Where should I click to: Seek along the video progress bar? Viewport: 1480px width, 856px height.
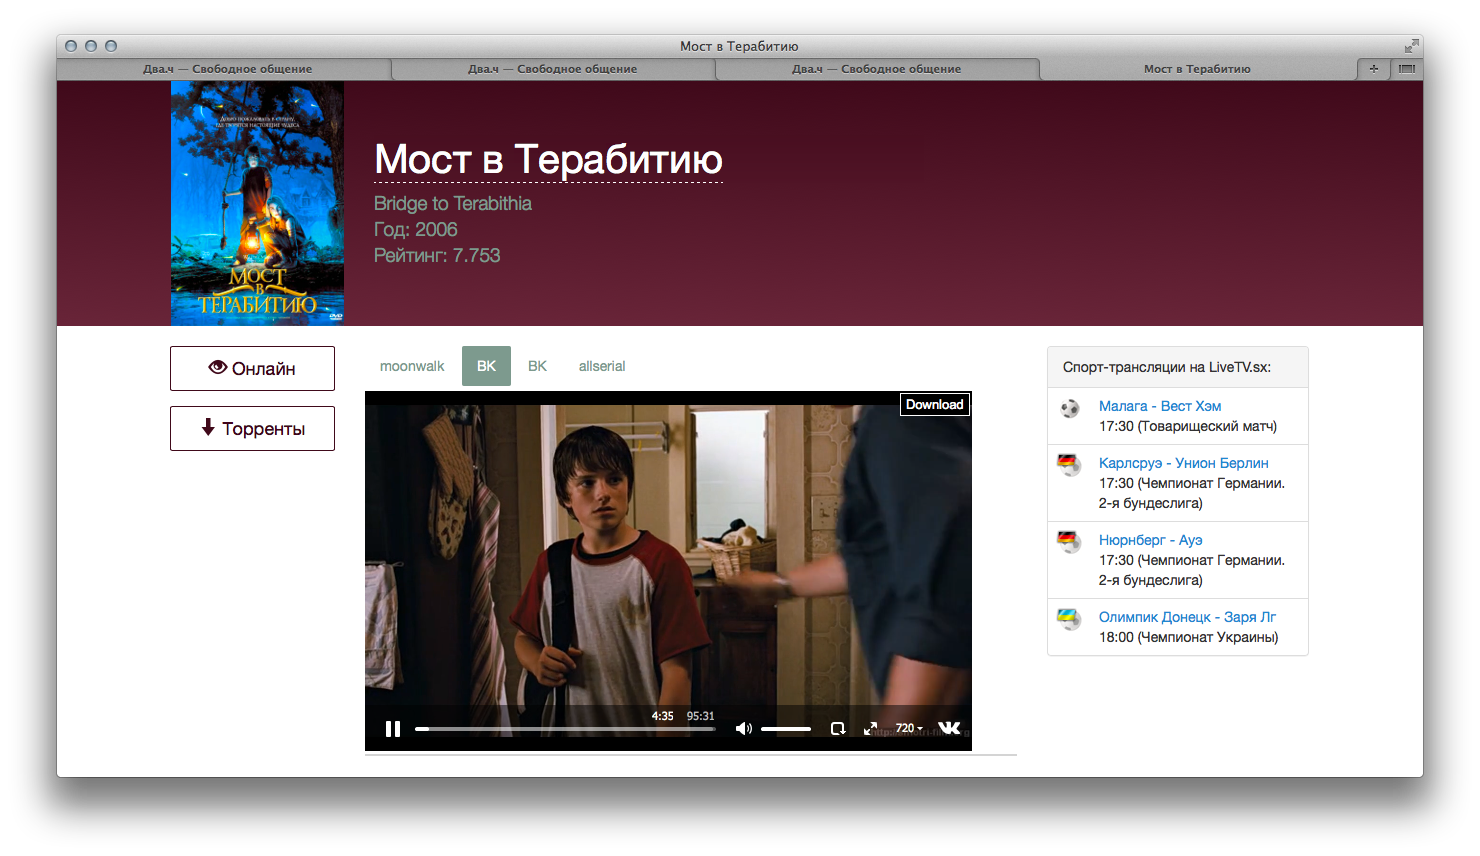(x=565, y=729)
